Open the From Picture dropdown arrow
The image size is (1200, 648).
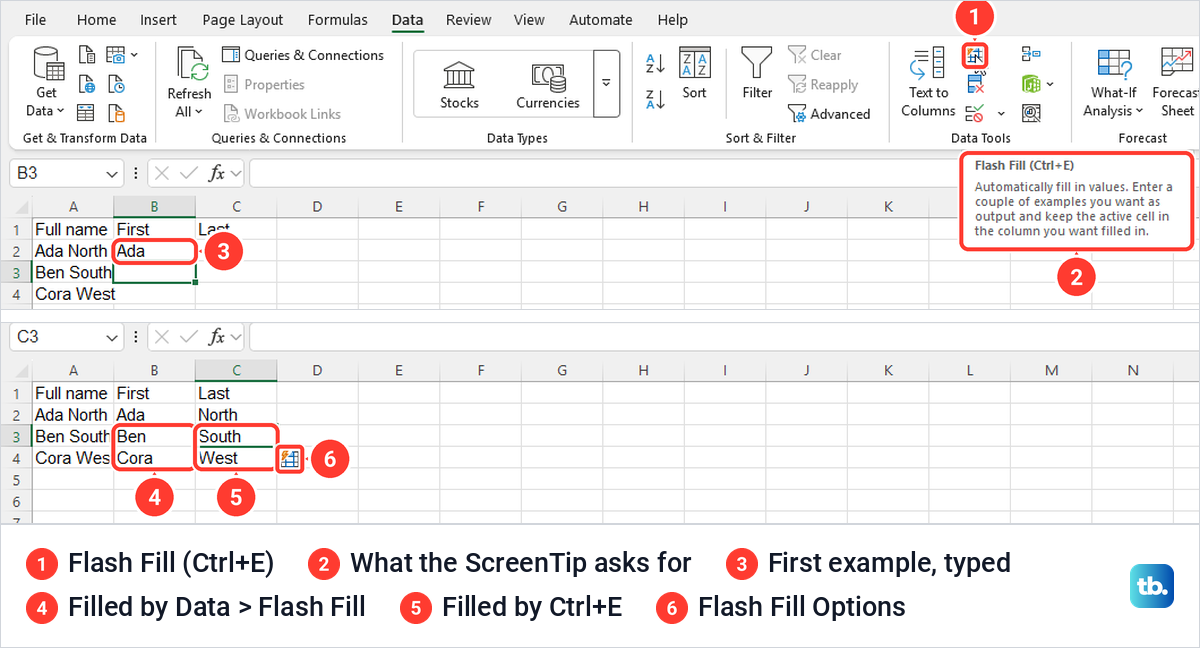point(135,55)
